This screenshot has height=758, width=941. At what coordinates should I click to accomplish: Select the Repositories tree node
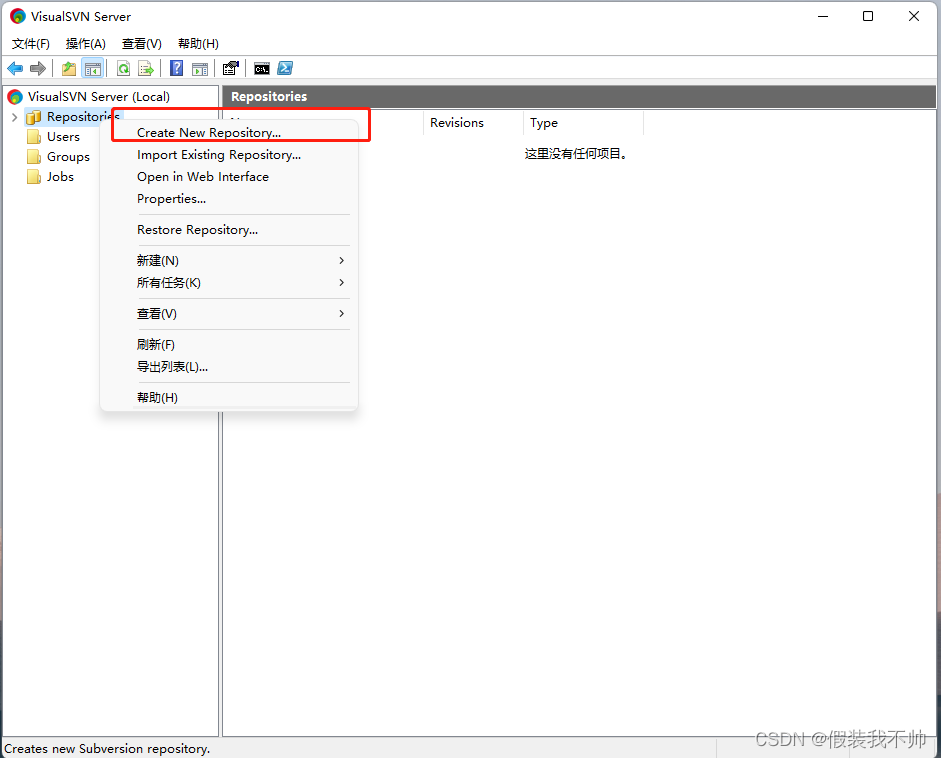83,116
